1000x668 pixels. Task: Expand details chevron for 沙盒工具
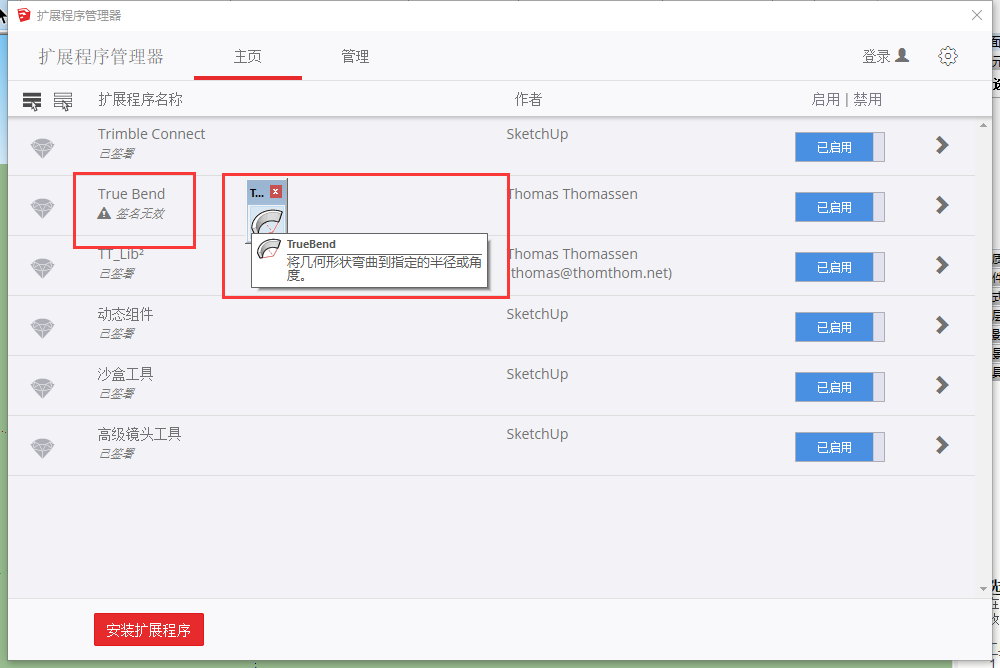tap(942, 385)
